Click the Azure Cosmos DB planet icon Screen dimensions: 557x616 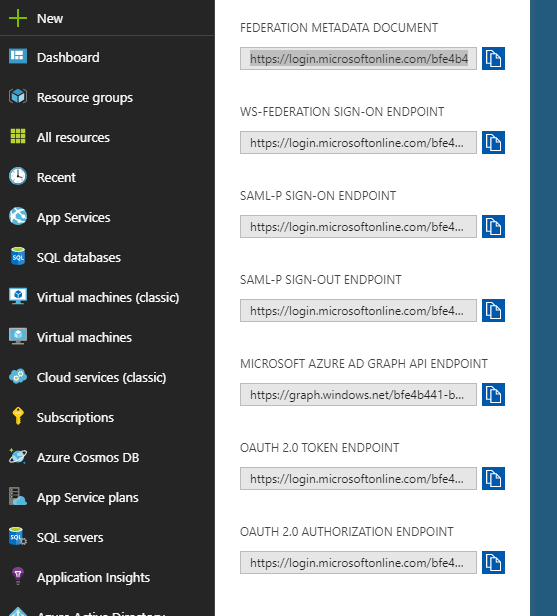(18, 456)
